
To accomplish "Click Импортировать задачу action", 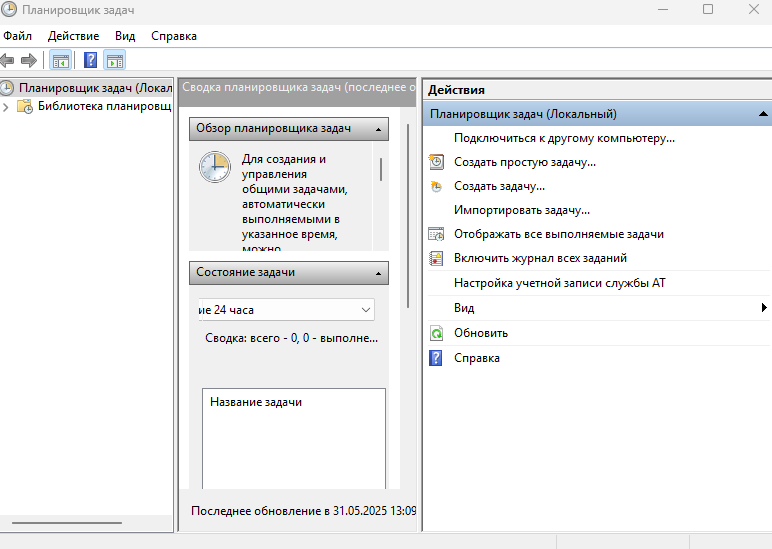I will pos(522,210).
